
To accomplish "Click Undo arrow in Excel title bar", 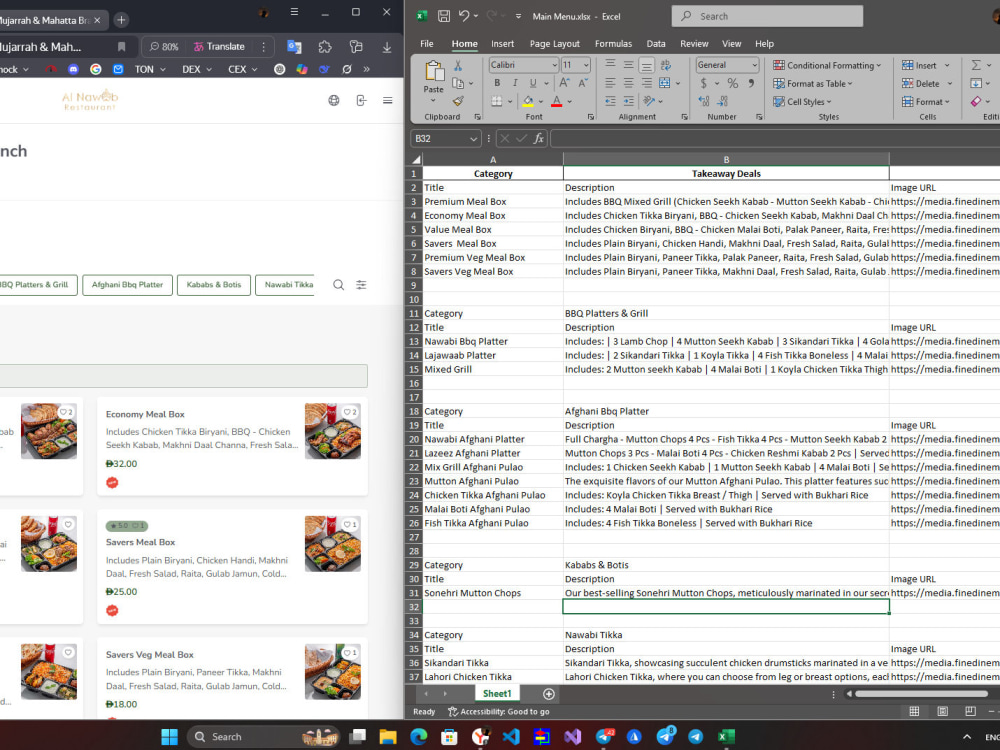I will [x=464, y=17].
